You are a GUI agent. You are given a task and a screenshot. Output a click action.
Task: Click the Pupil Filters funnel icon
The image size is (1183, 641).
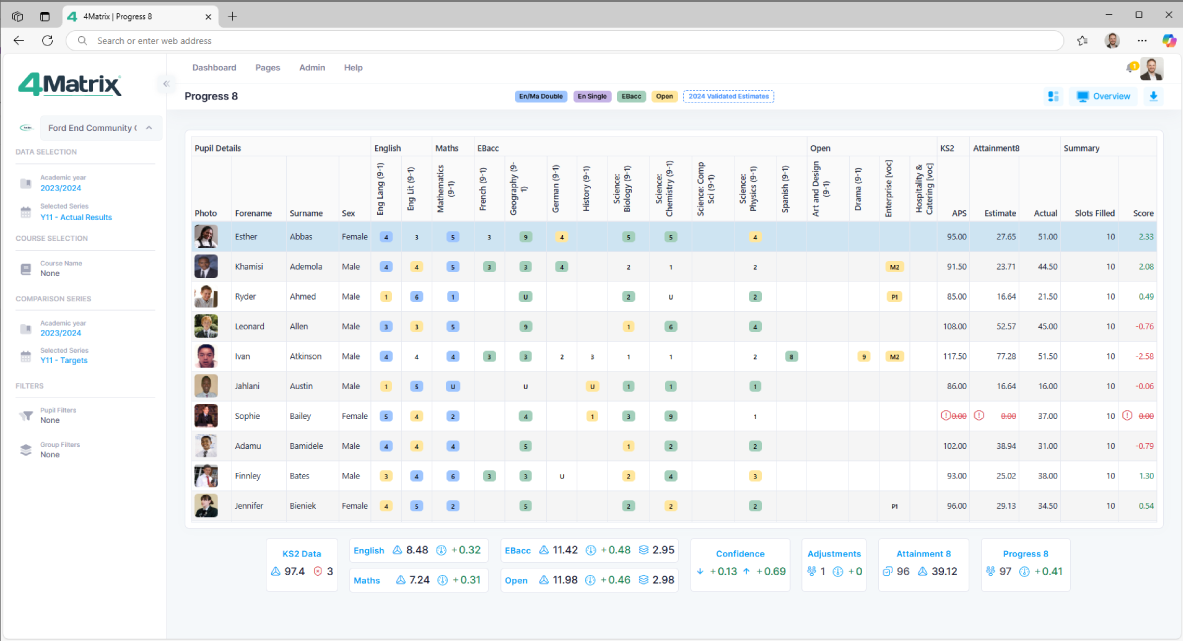pyautogui.click(x=26, y=415)
